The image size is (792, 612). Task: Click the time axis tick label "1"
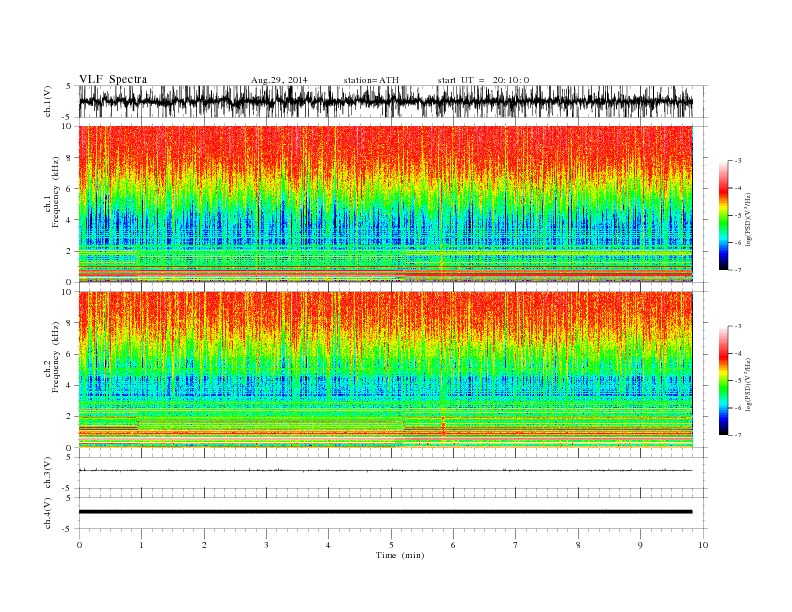click(x=142, y=545)
